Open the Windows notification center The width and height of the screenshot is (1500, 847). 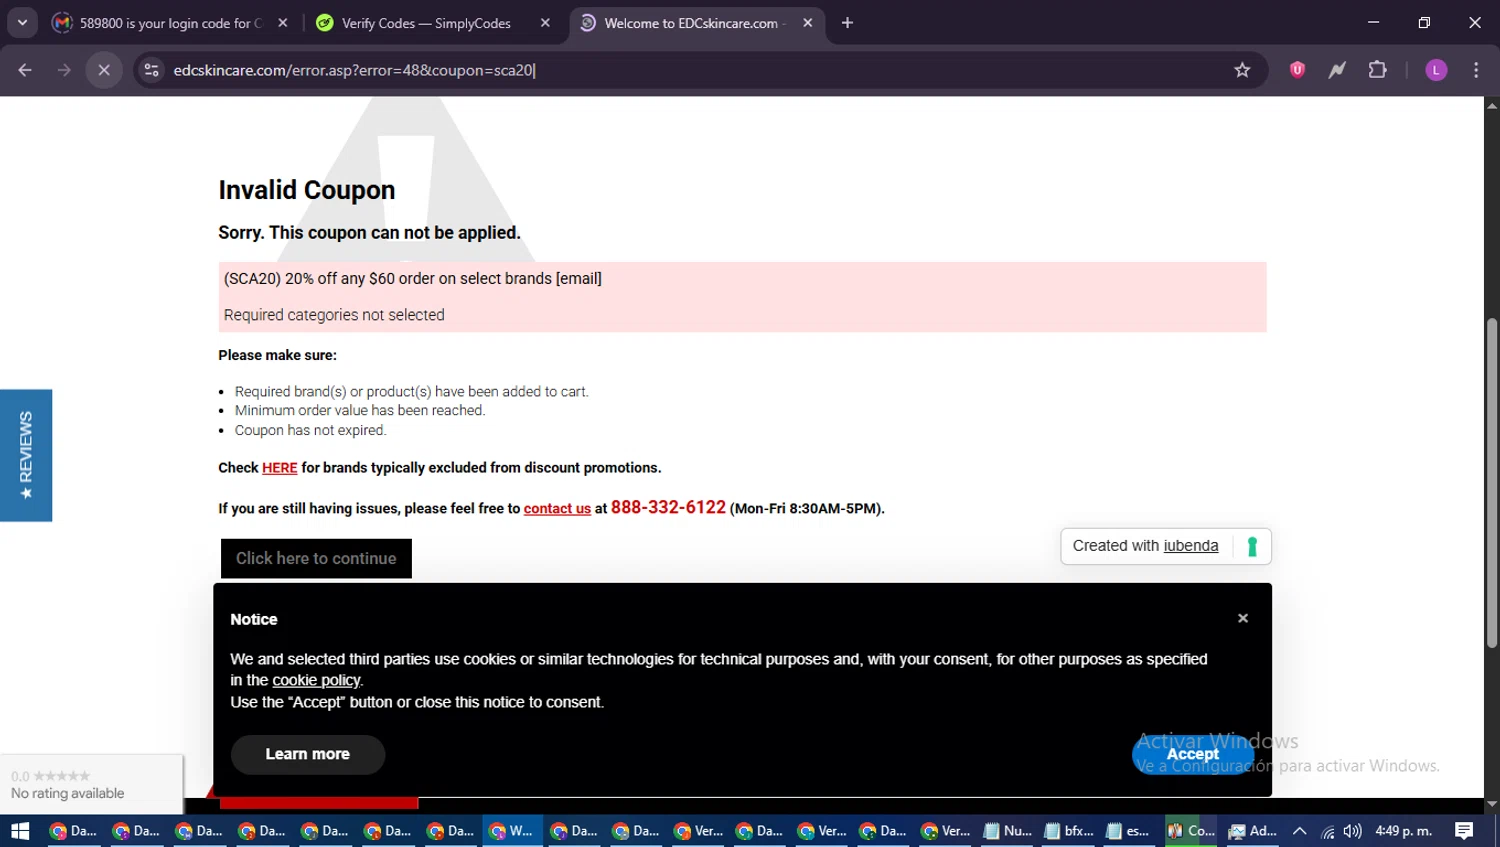[x=1464, y=831]
